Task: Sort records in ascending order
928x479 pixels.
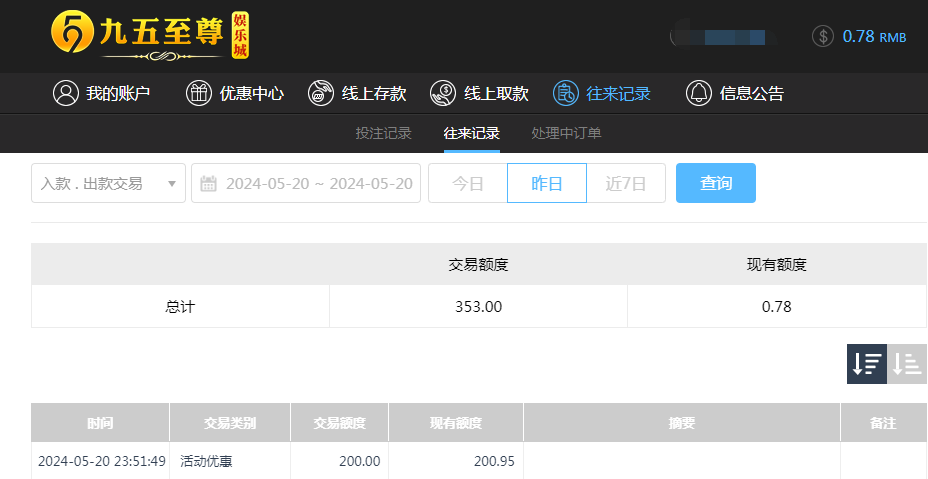Action: click(x=907, y=364)
